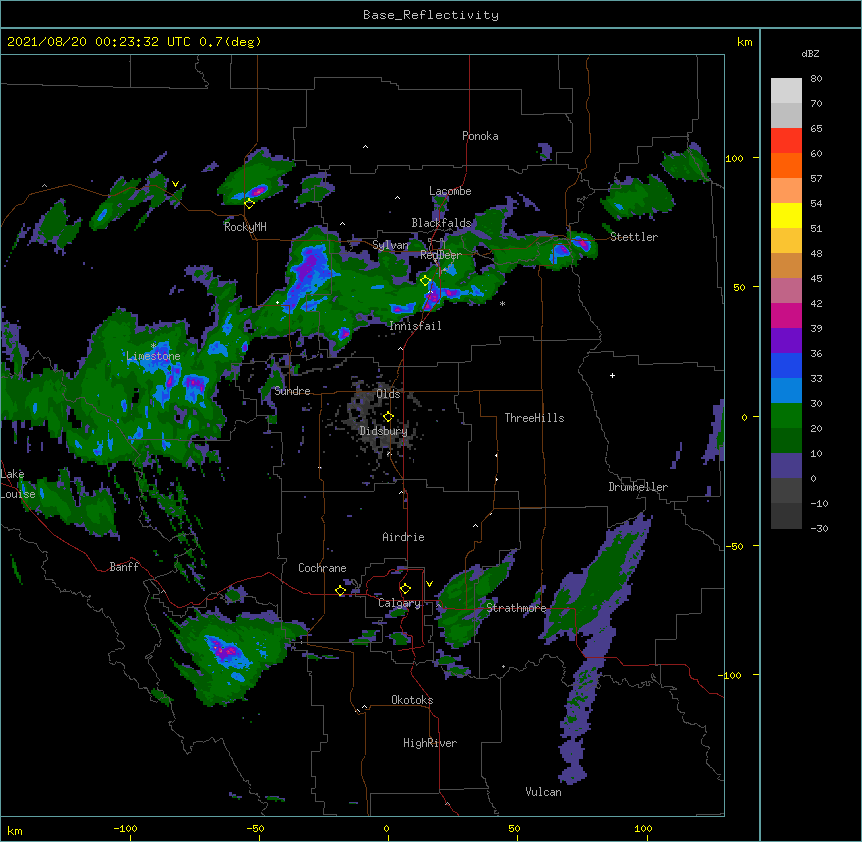Click the km unit label at top right
This screenshot has width=862, height=842.
744,42
